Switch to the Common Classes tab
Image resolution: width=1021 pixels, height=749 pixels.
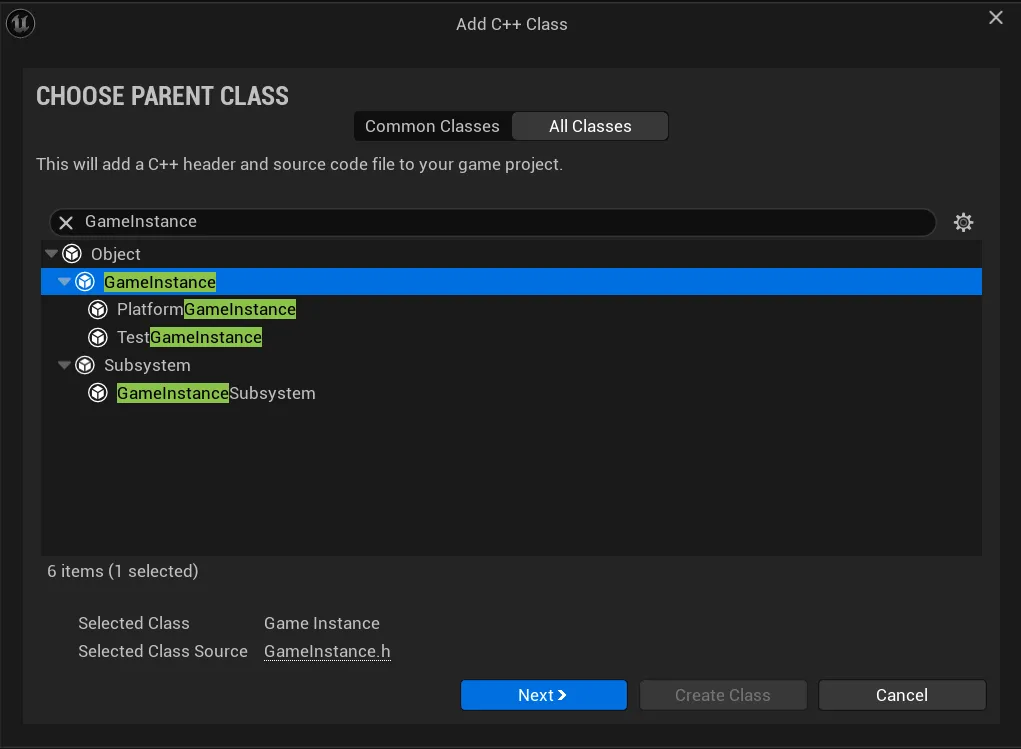pos(432,126)
